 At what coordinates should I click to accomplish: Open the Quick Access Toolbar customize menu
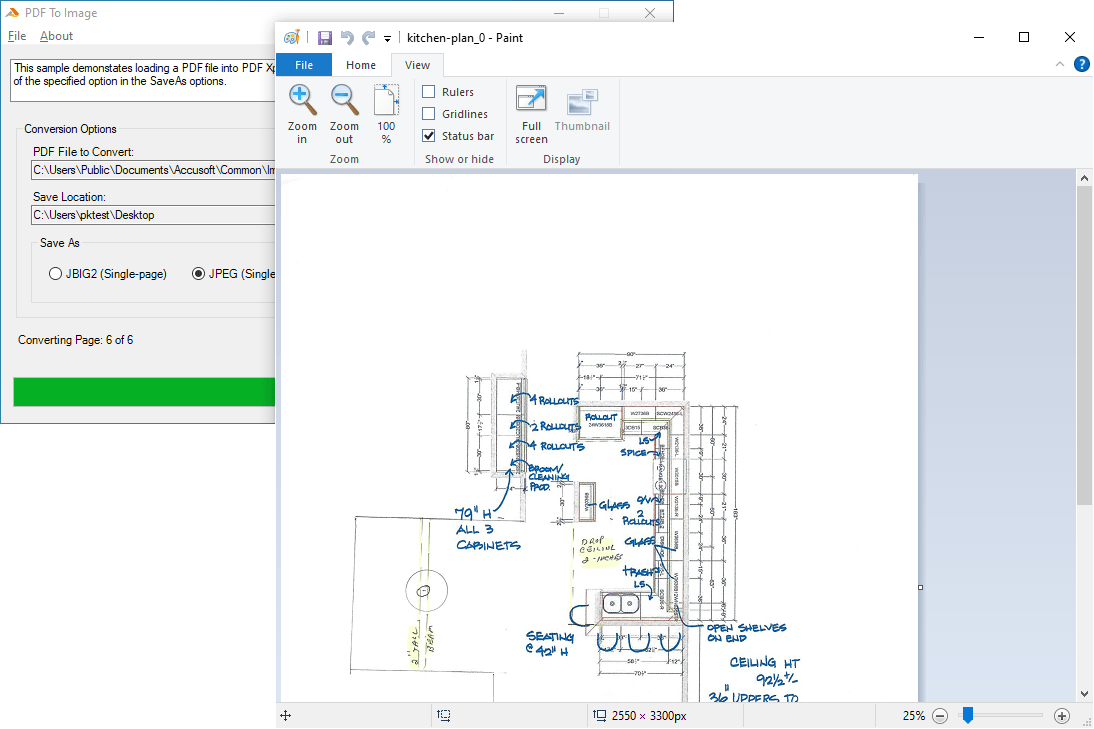(x=387, y=37)
